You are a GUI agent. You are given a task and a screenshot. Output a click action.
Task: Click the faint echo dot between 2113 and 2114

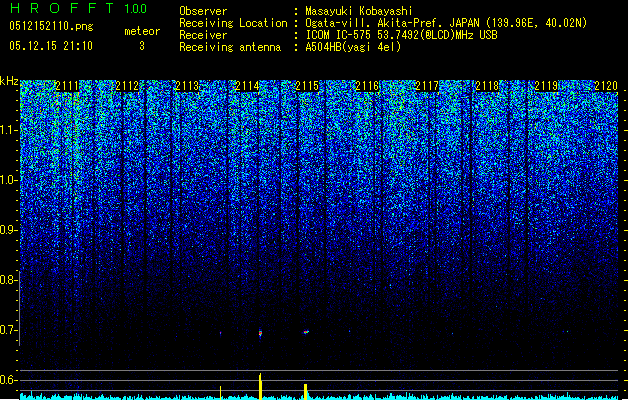pyautogui.click(x=221, y=333)
